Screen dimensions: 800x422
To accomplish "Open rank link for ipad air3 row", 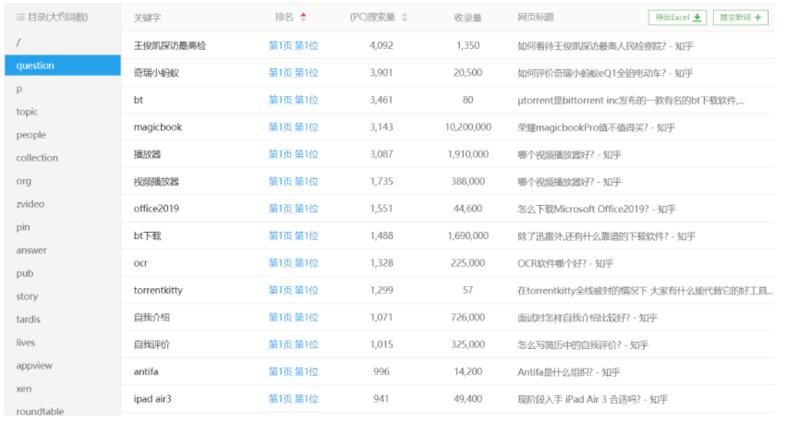I will click(x=293, y=399).
